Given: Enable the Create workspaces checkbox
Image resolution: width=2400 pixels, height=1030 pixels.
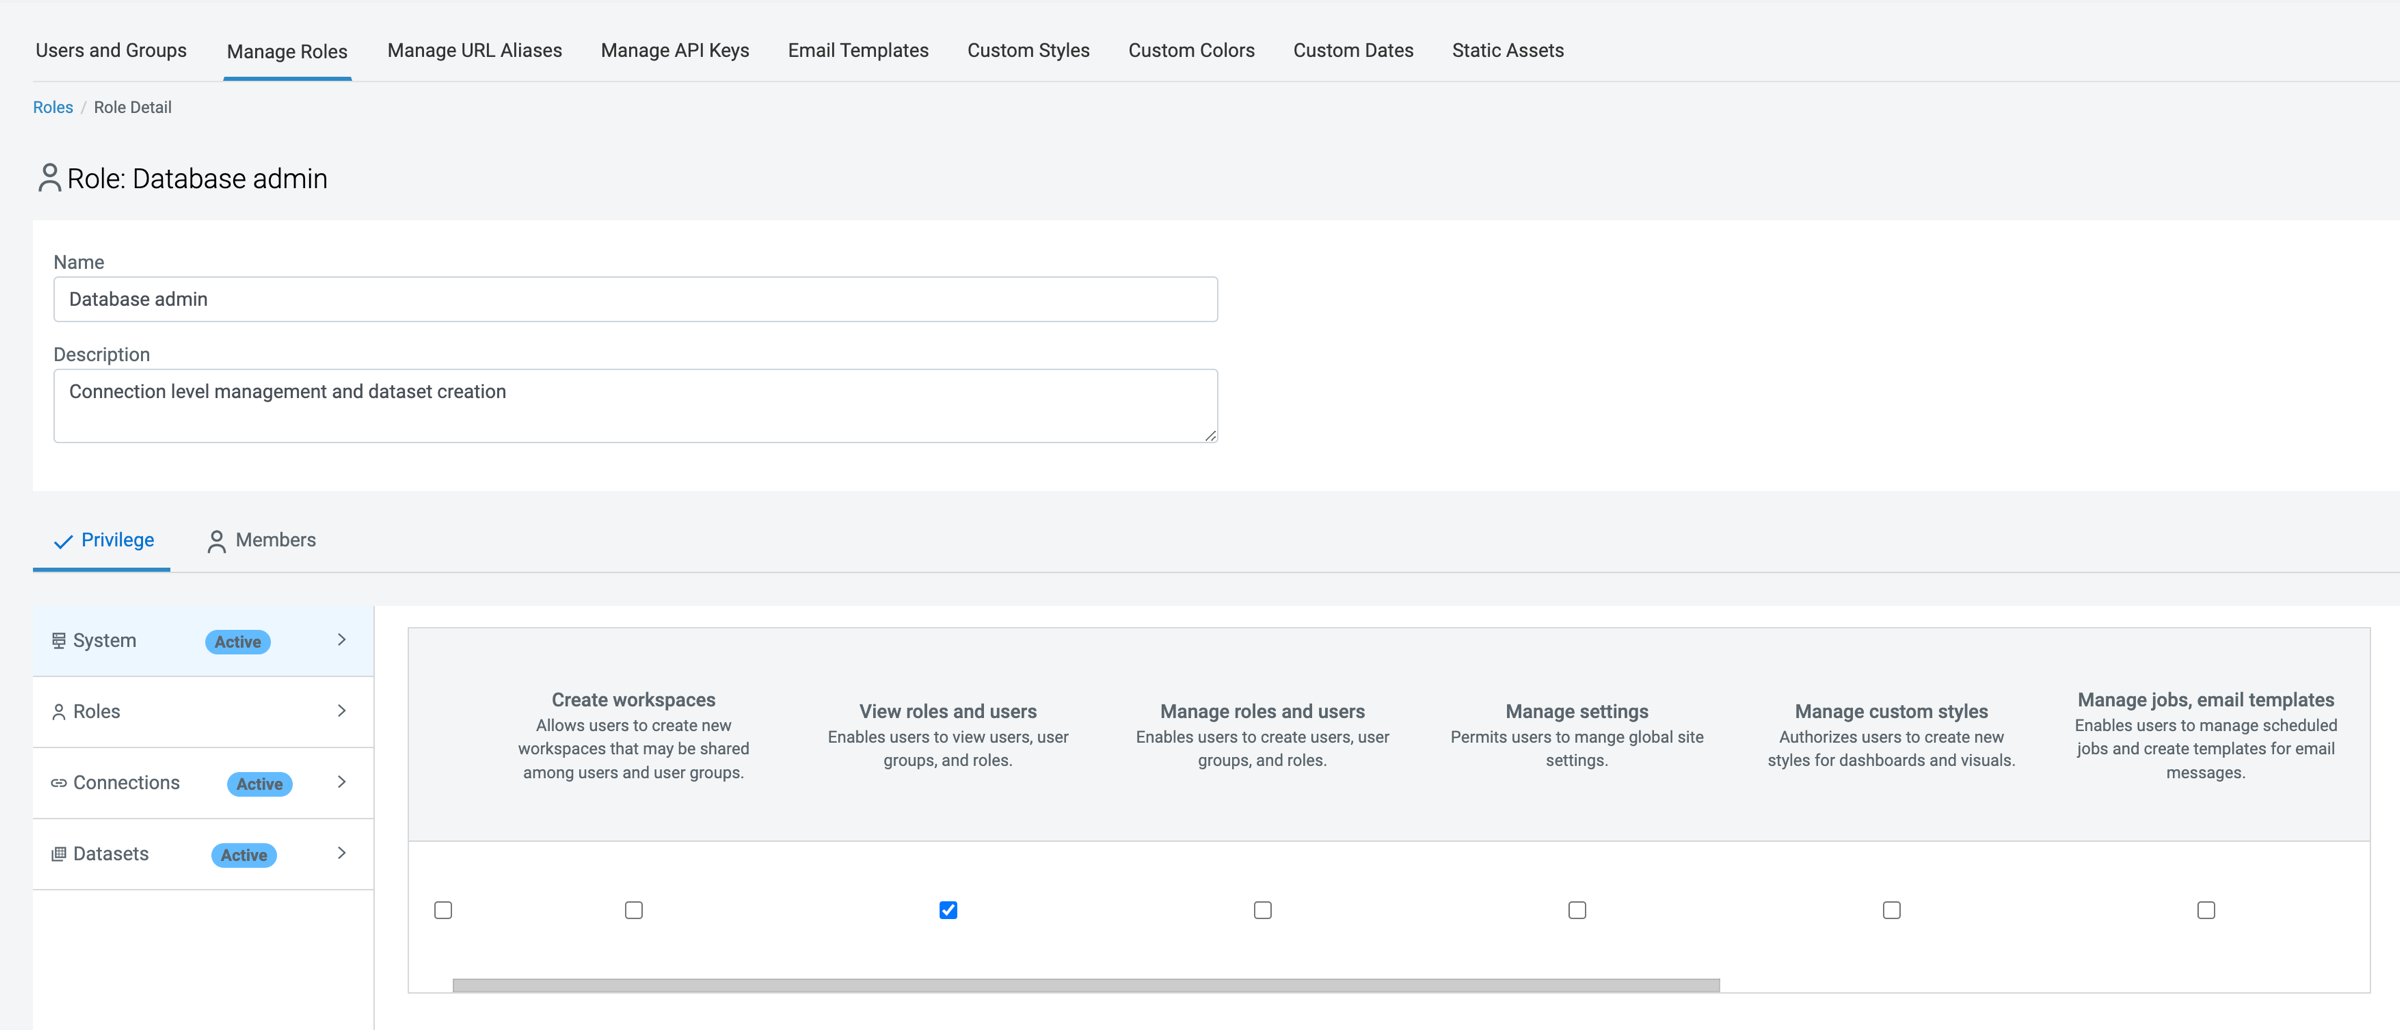Looking at the screenshot, I should tap(634, 910).
